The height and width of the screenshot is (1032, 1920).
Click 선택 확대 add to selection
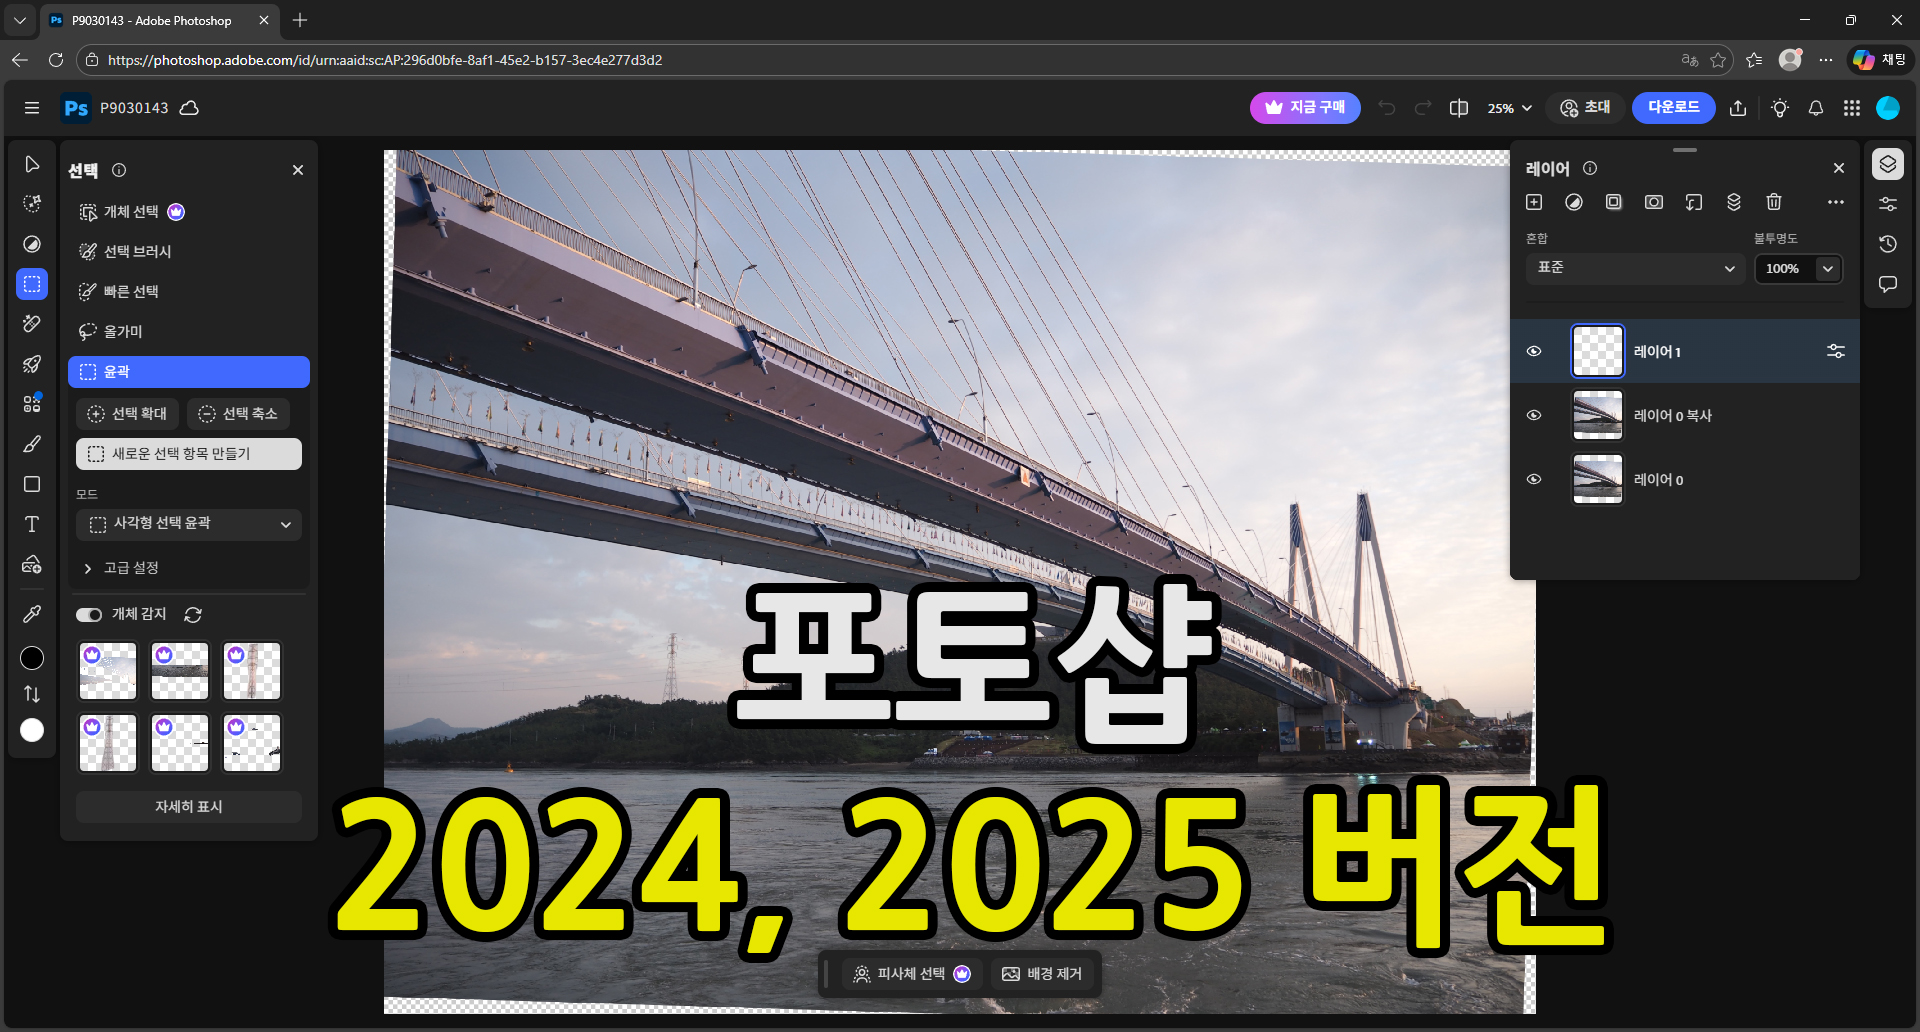click(127, 414)
